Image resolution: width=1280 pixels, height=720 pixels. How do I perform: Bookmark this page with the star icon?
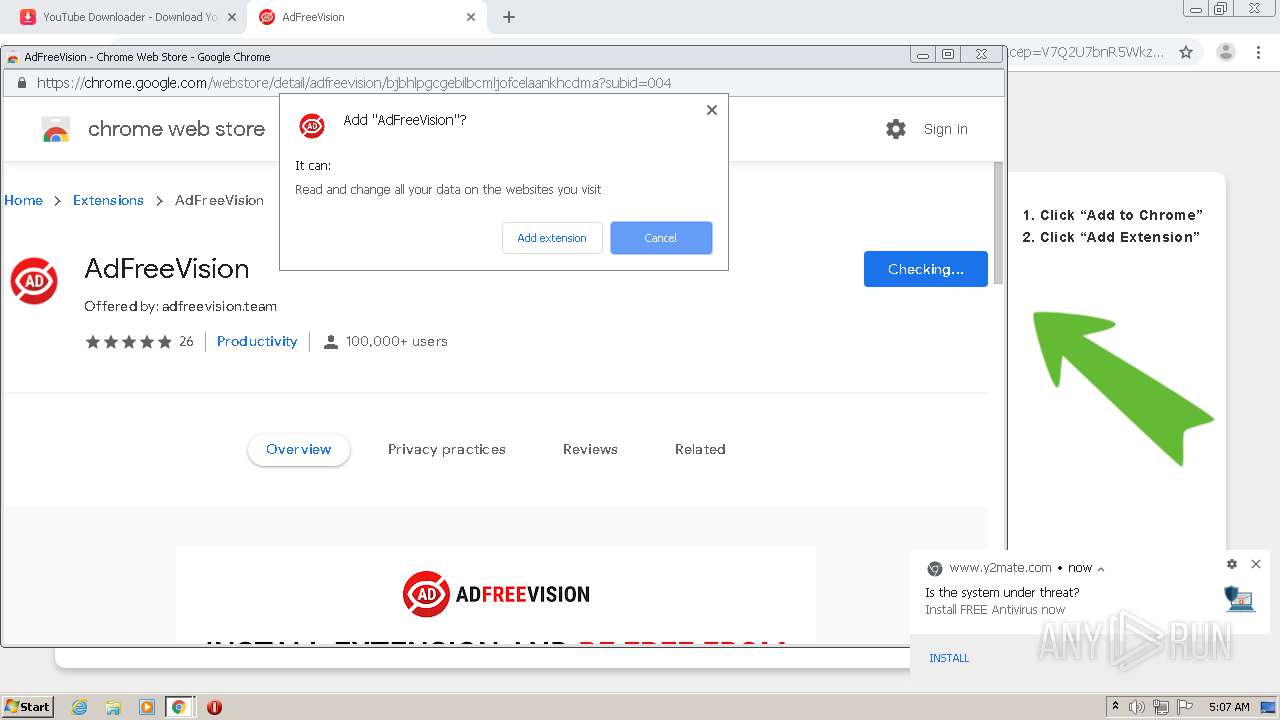1186,52
